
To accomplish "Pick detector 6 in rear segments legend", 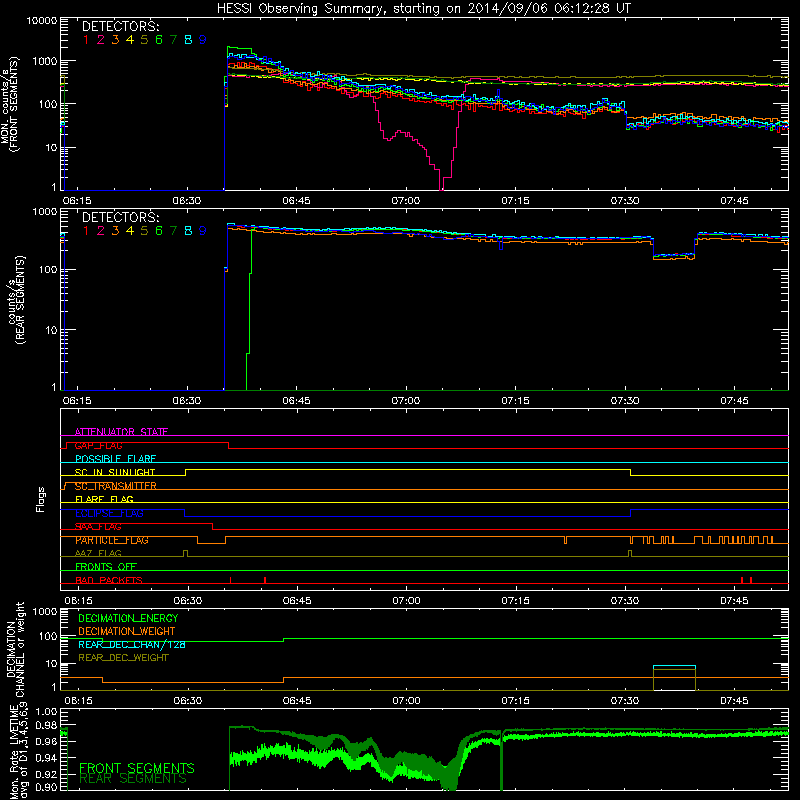I will (159, 231).
